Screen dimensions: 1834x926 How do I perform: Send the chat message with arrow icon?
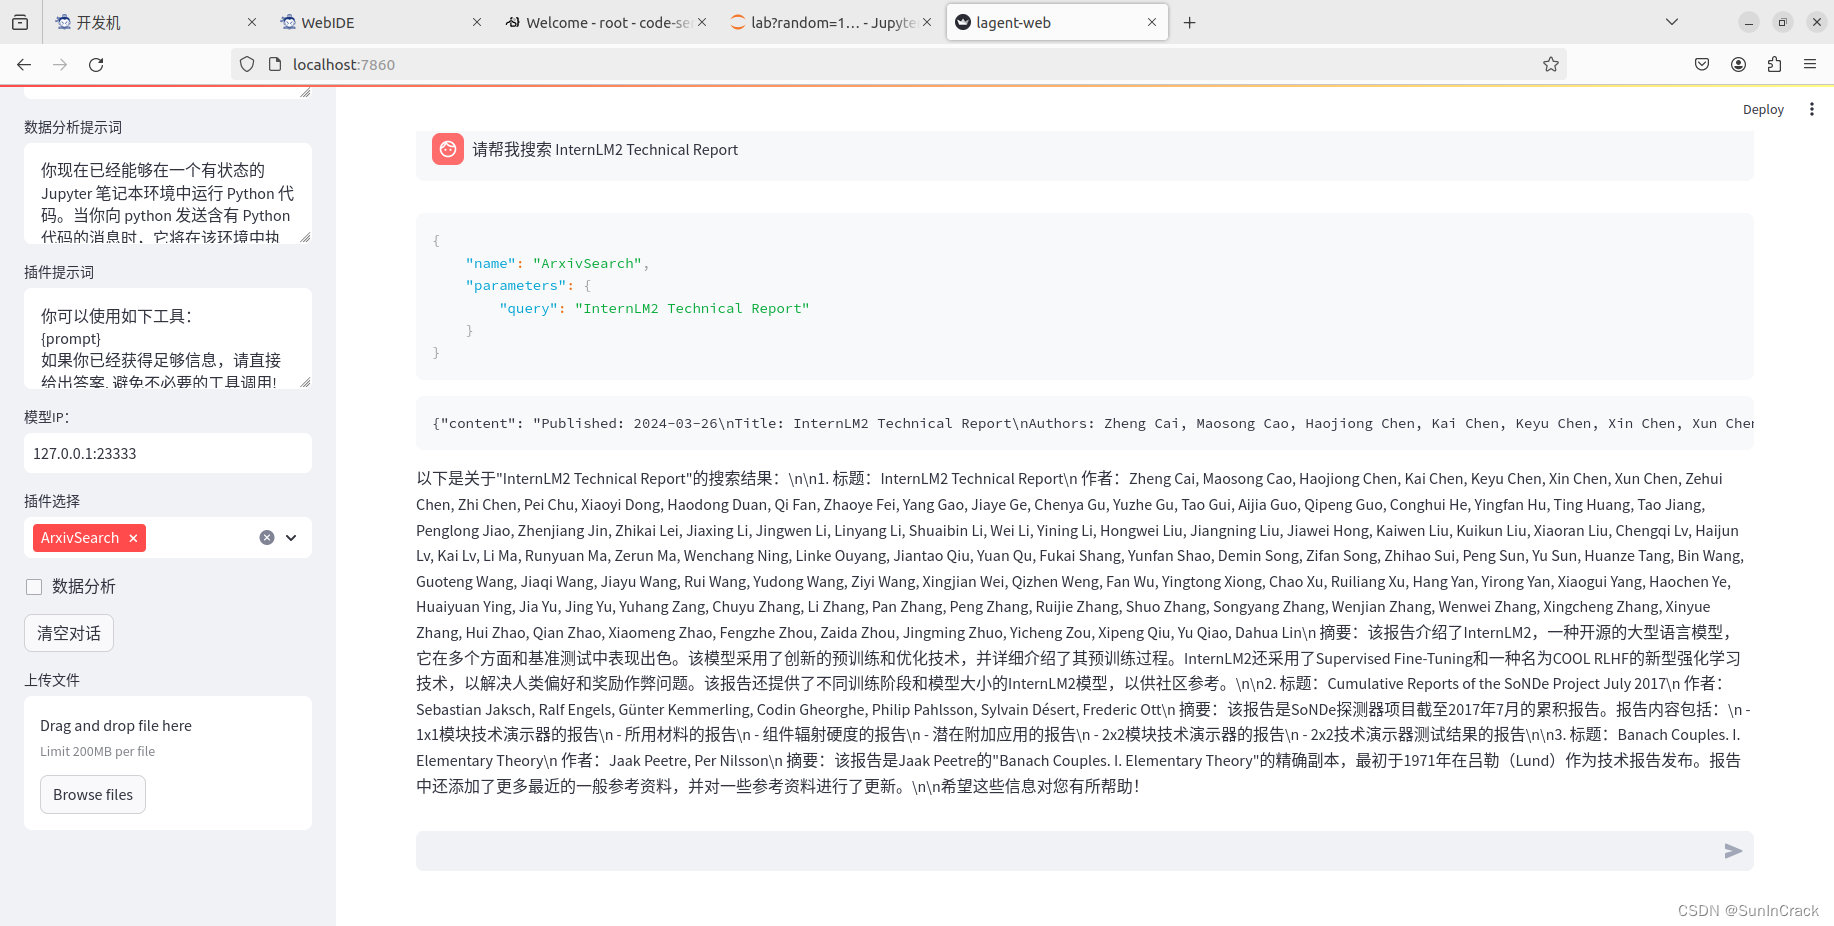1733,851
